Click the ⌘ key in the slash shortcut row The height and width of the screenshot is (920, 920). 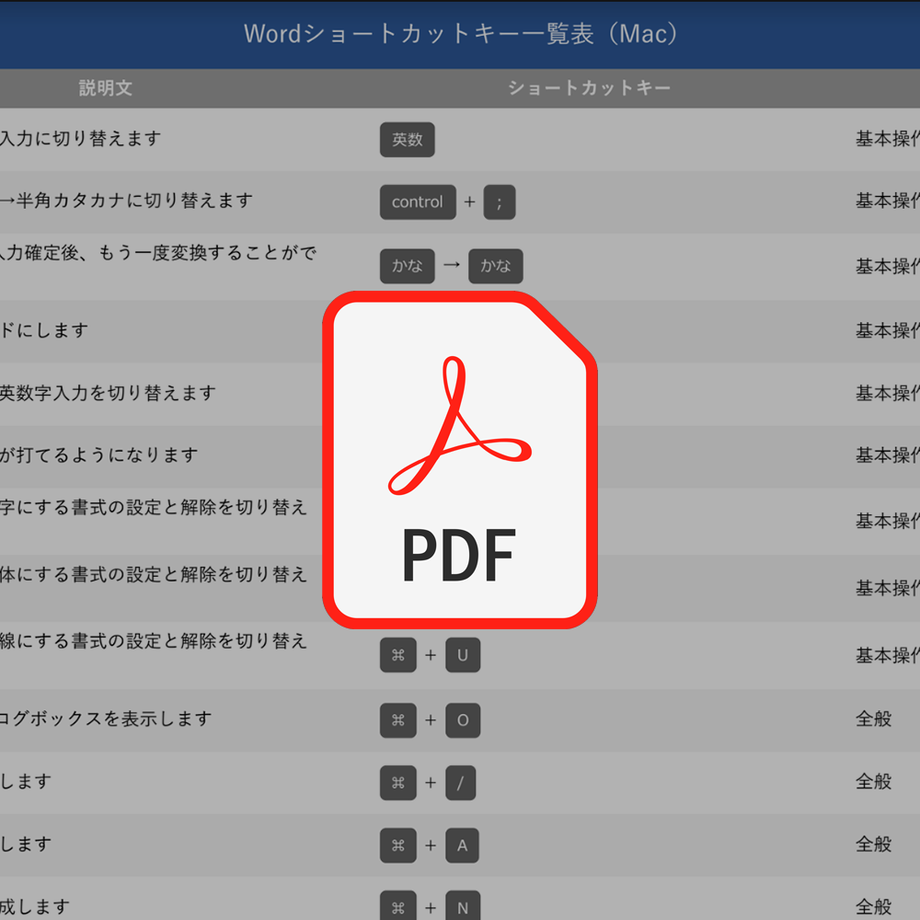pos(398,783)
